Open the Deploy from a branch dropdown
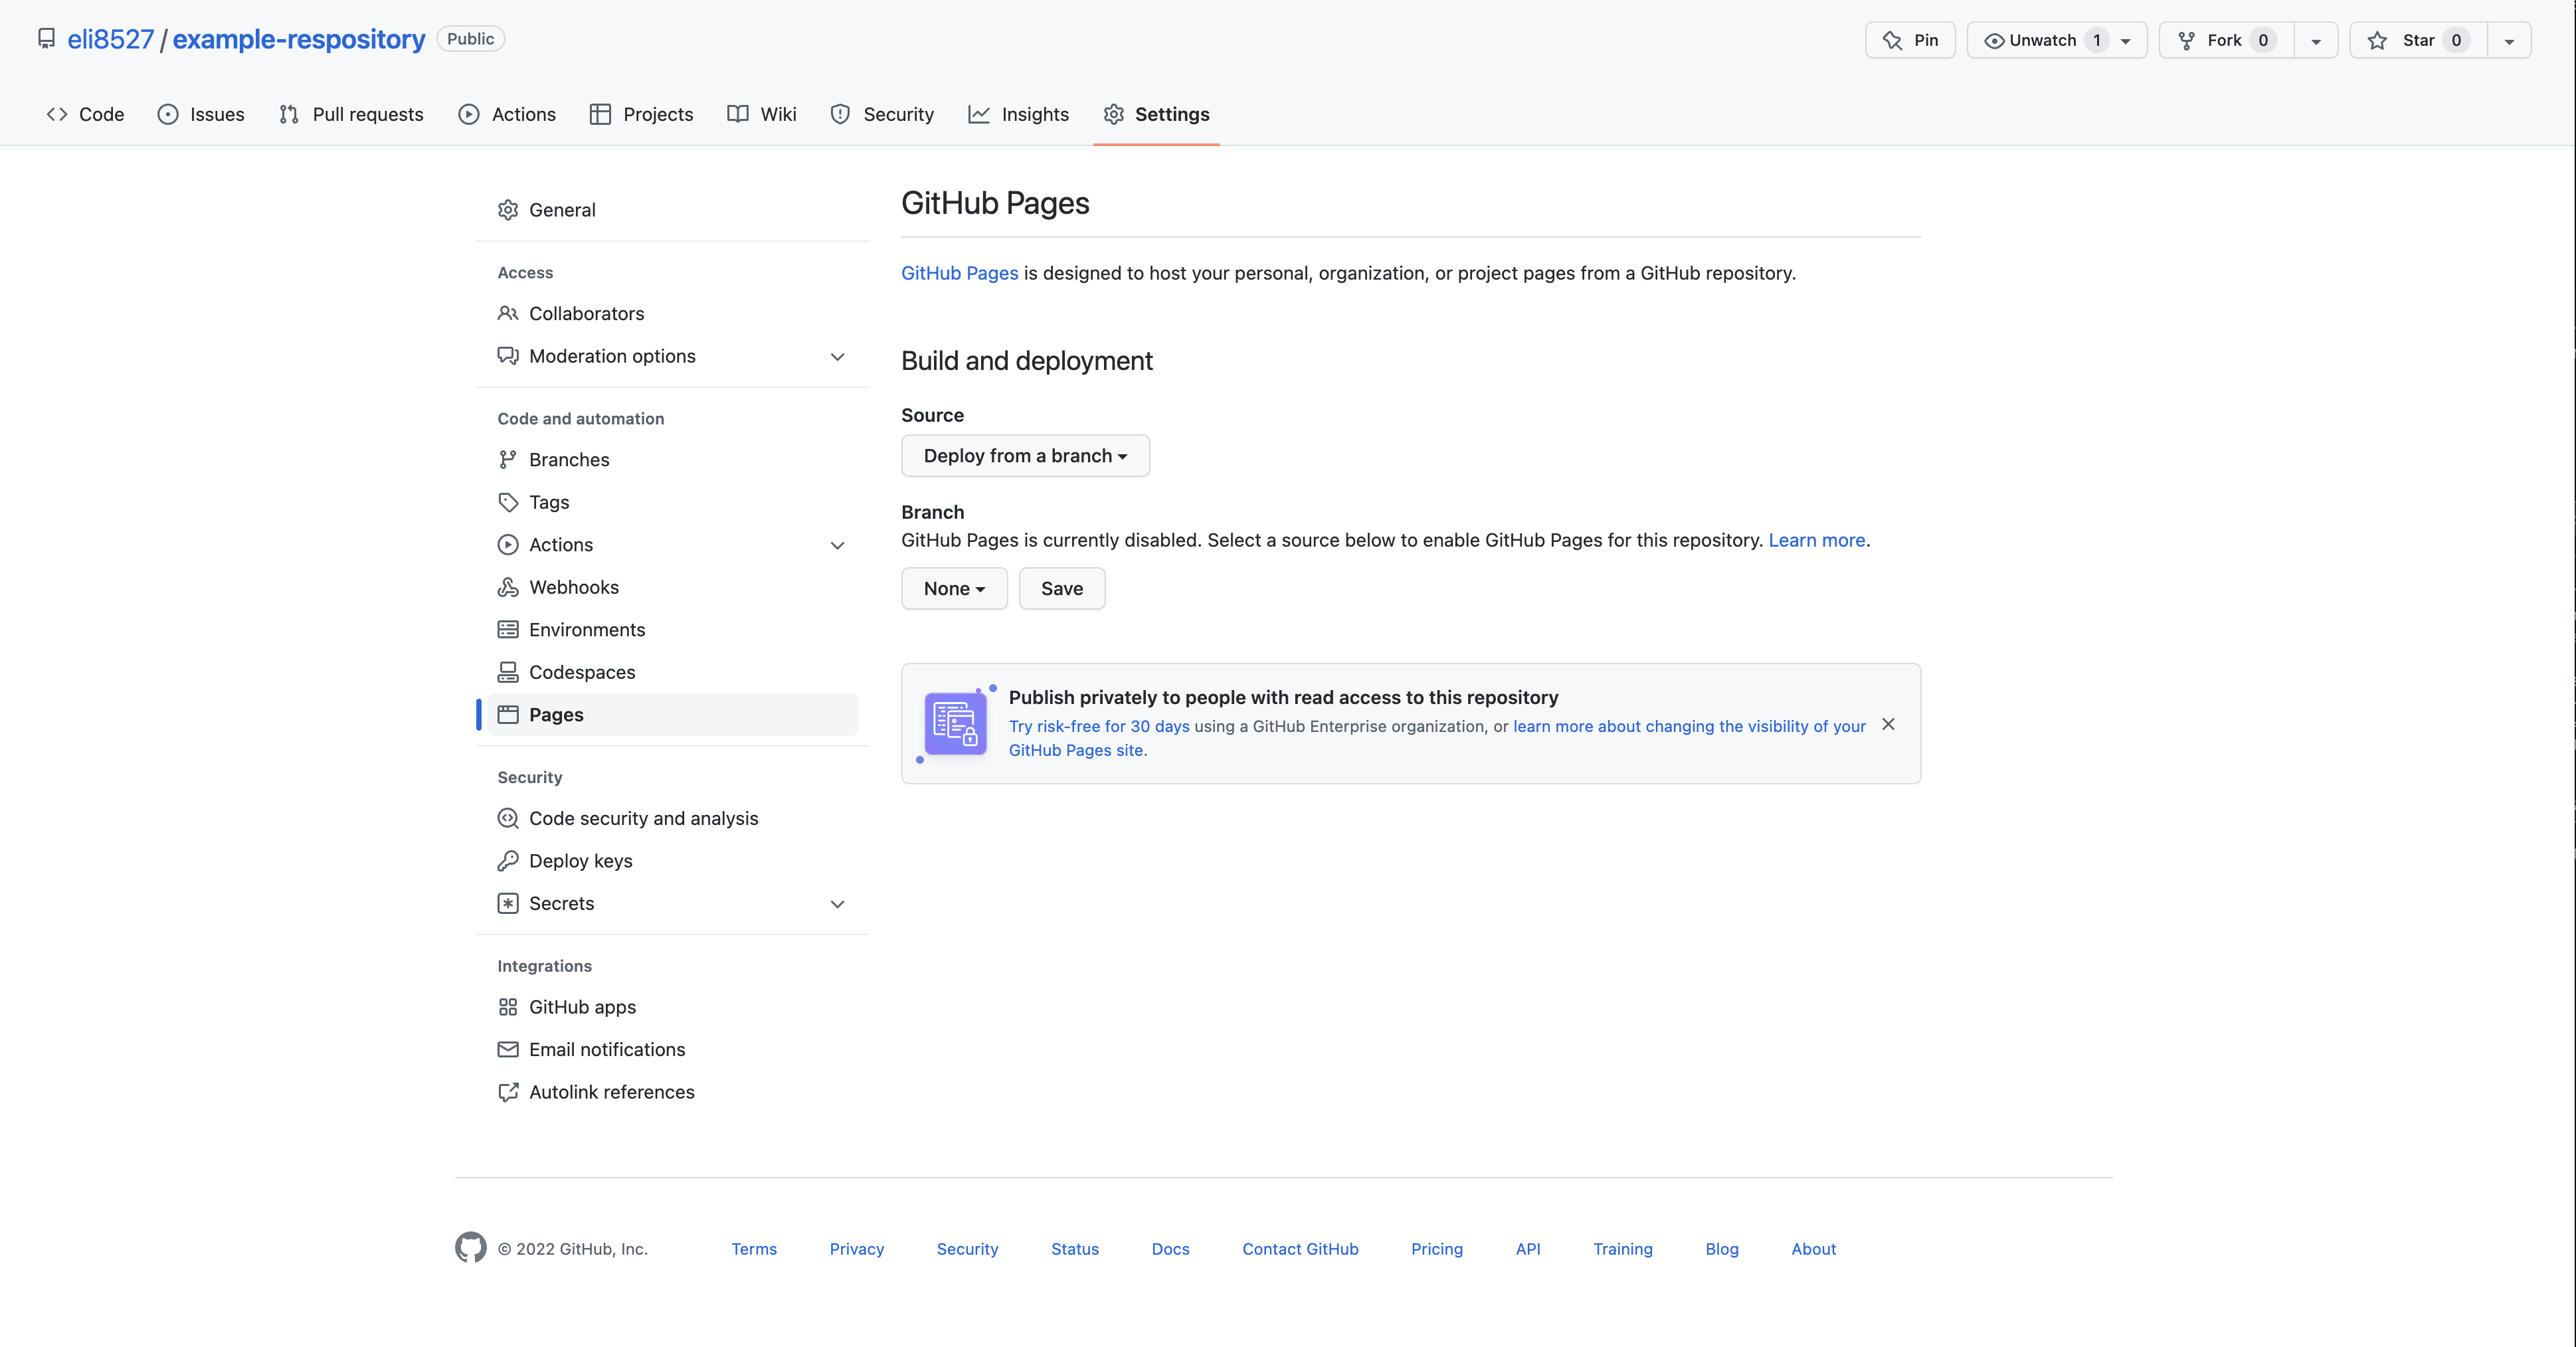Image resolution: width=2576 pixels, height=1347 pixels. coord(1025,456)
